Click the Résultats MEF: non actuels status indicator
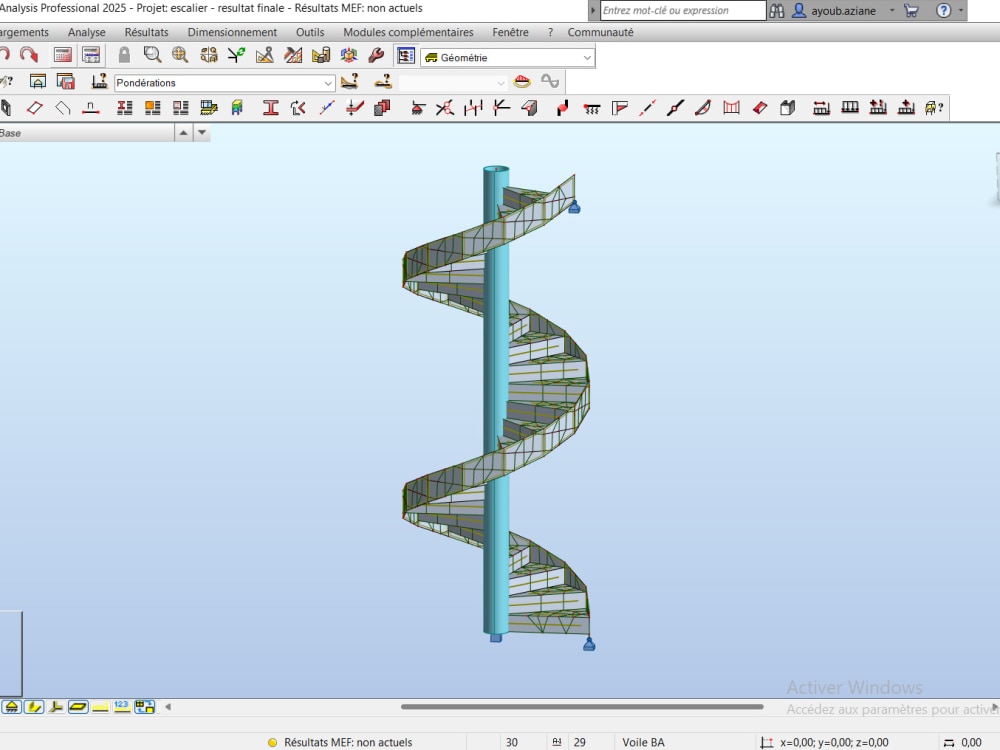1000x750 pixels. tap(345, 742)
